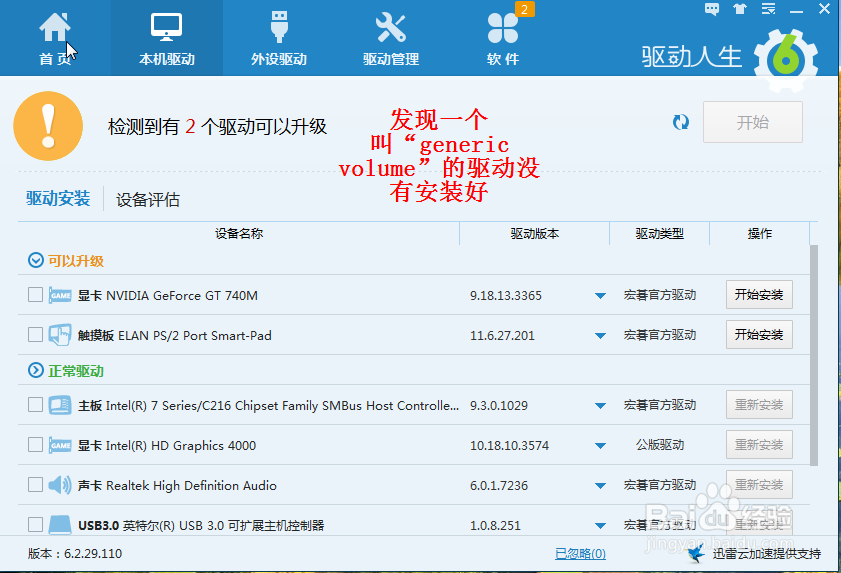Tick the Intel HD Graphics 4000 checkbox

pyautogui.click(x=35, y=445)
